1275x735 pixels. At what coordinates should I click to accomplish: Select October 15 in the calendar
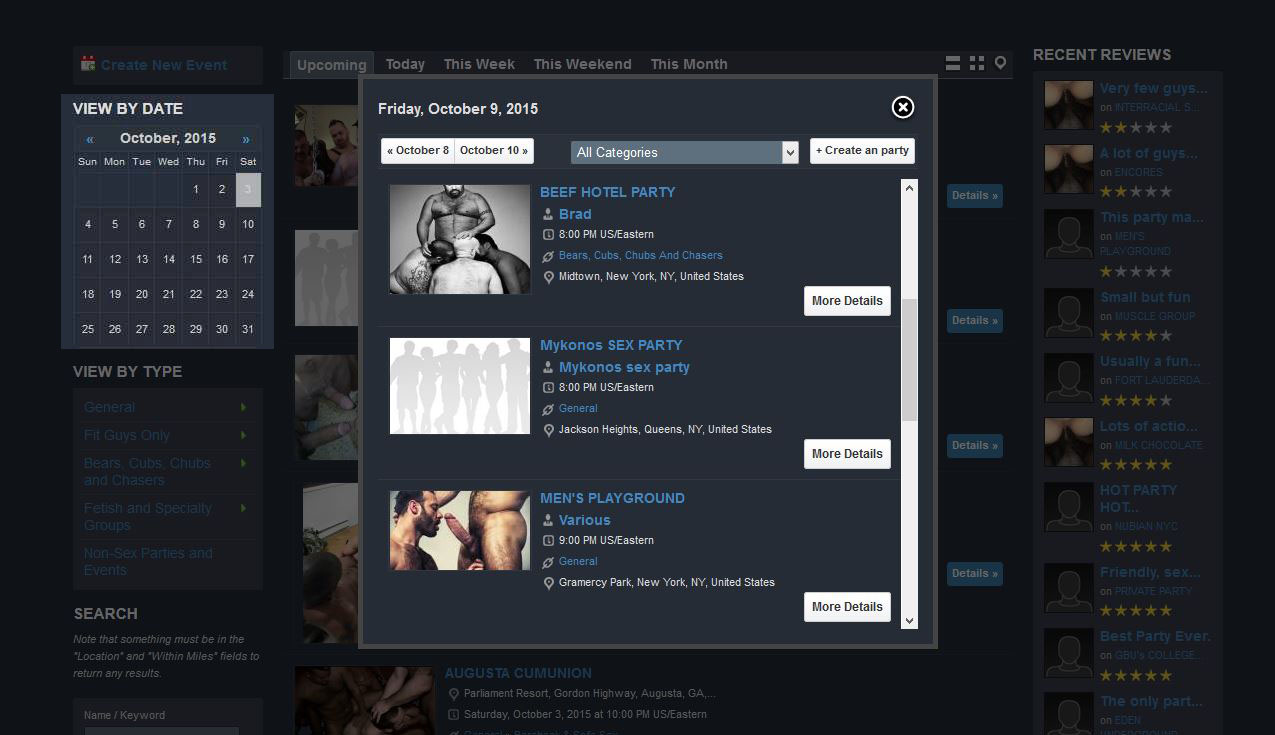point(195,259)
